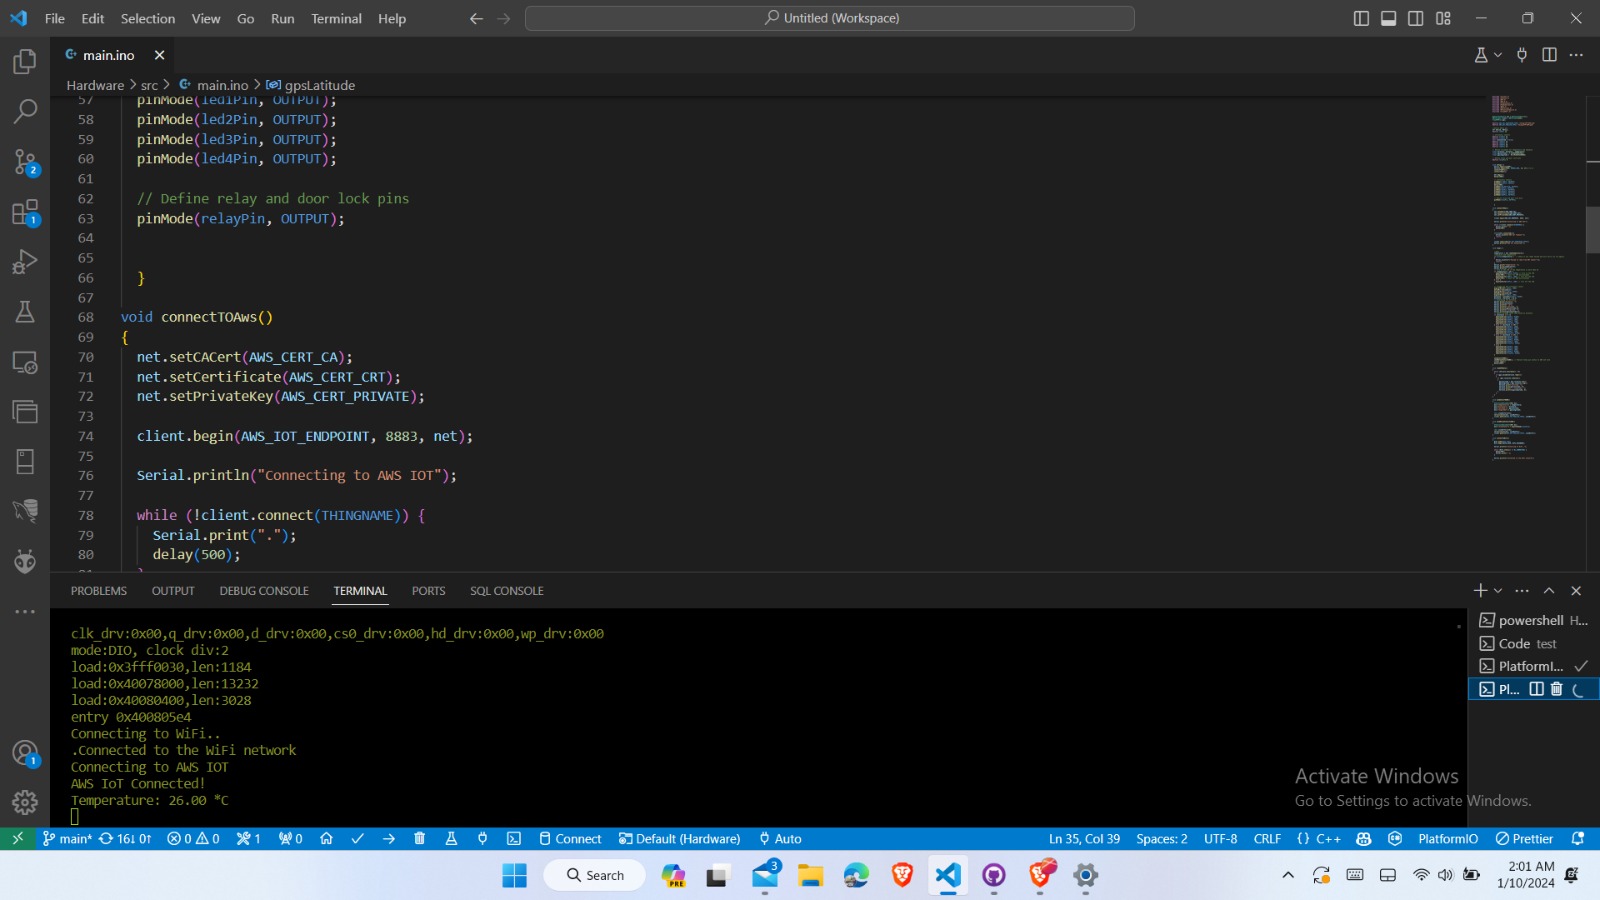Change the CRLF end of line sequence

tap(1267, 839)
